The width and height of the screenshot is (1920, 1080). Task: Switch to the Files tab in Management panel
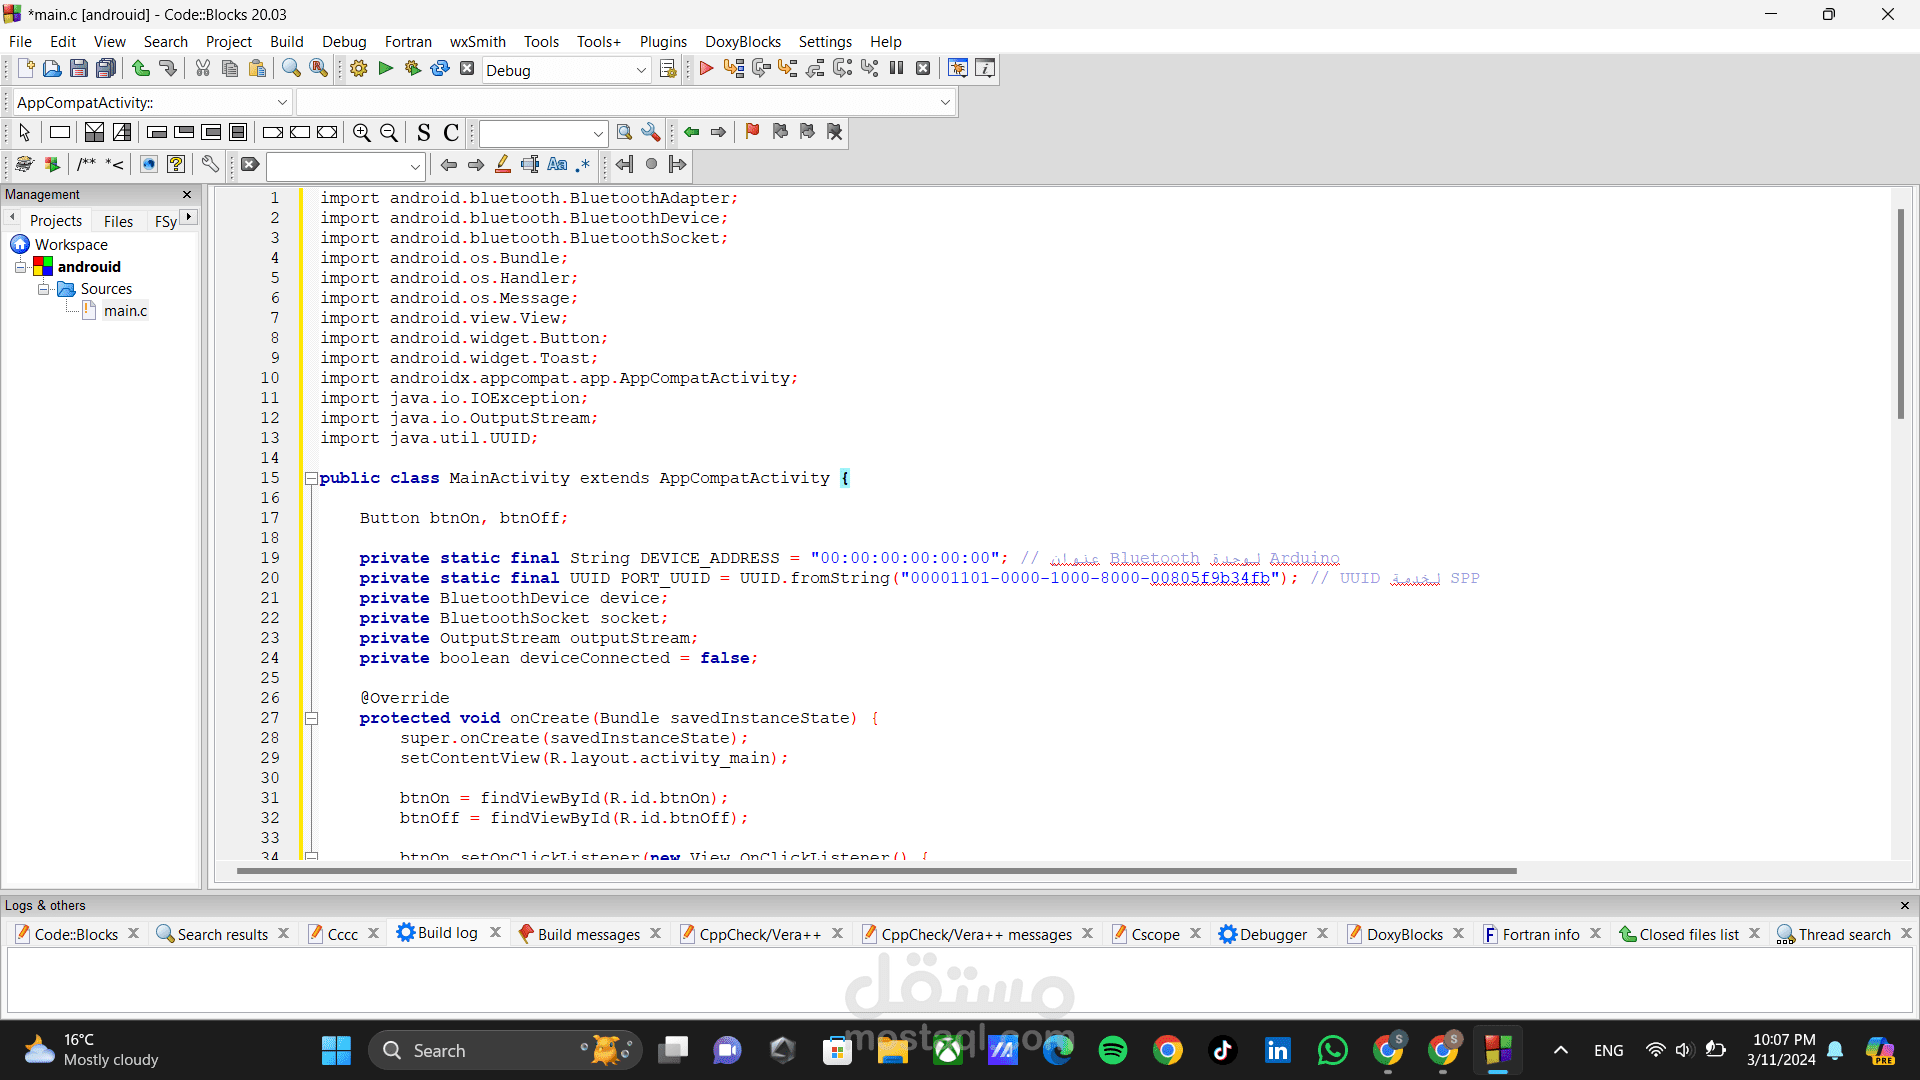(118, 221)
